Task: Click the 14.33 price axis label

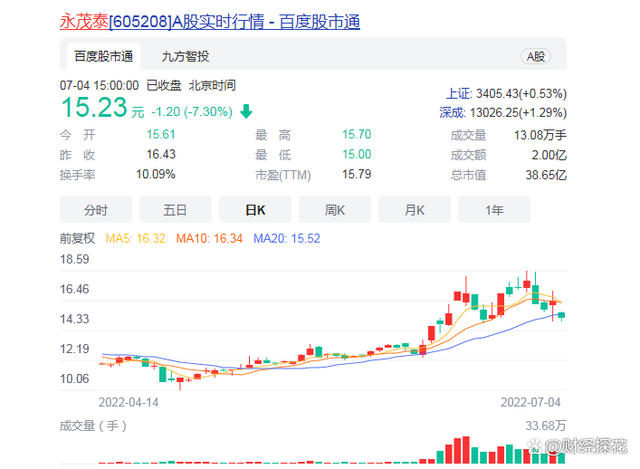Action: coord(74,319)
